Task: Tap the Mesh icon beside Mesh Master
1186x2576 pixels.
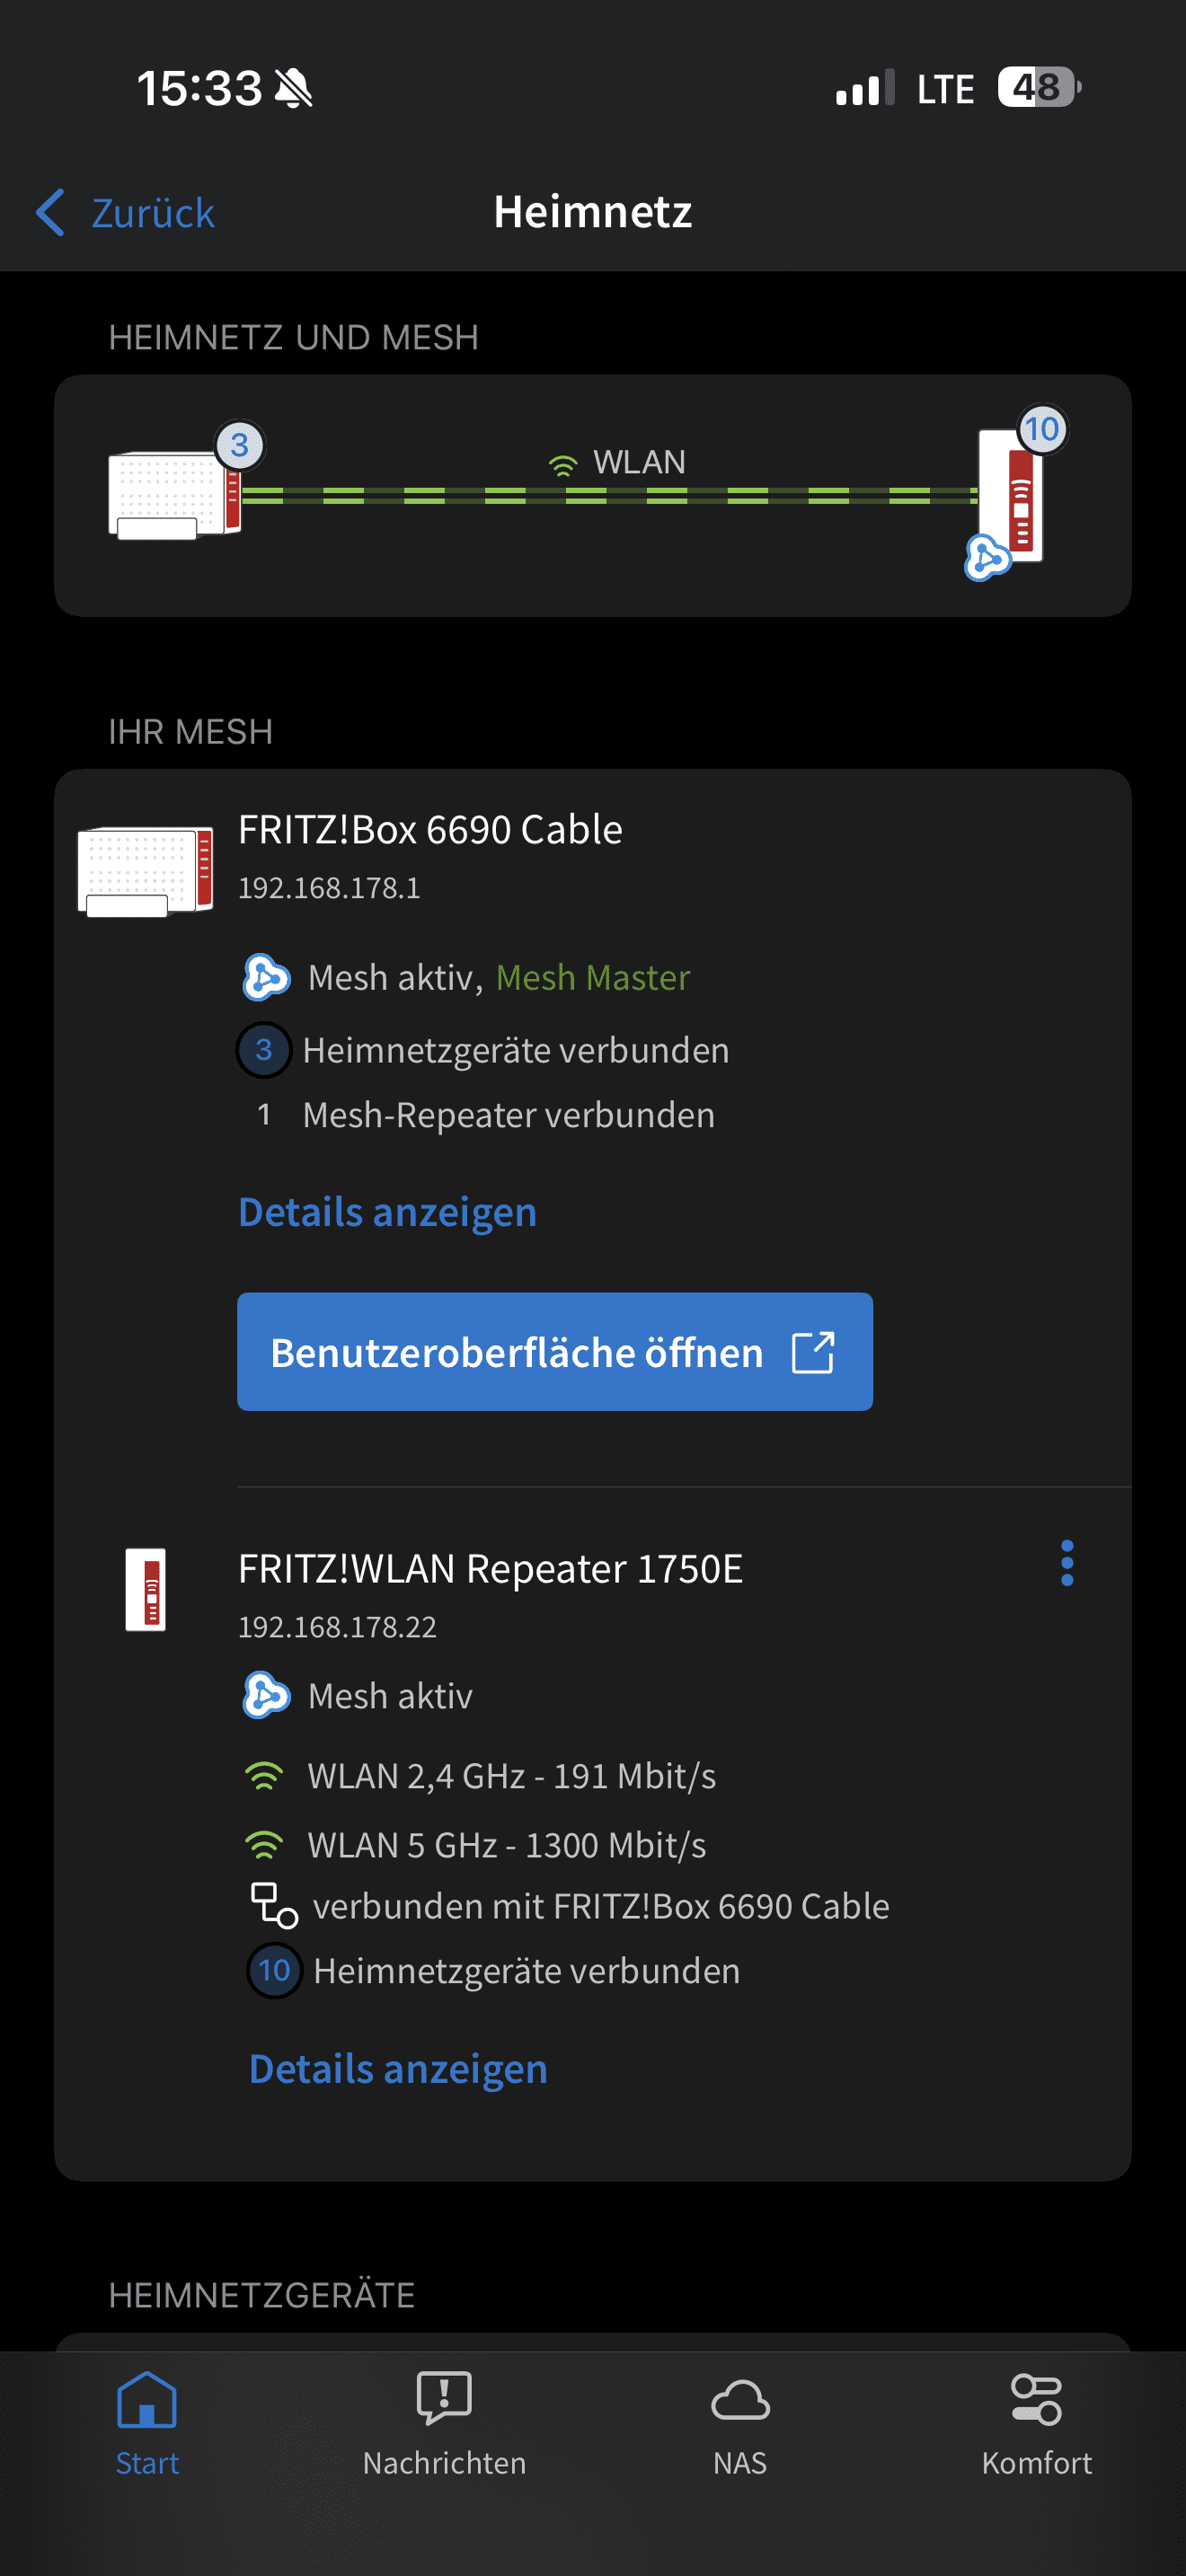Action: pos(266,977)
